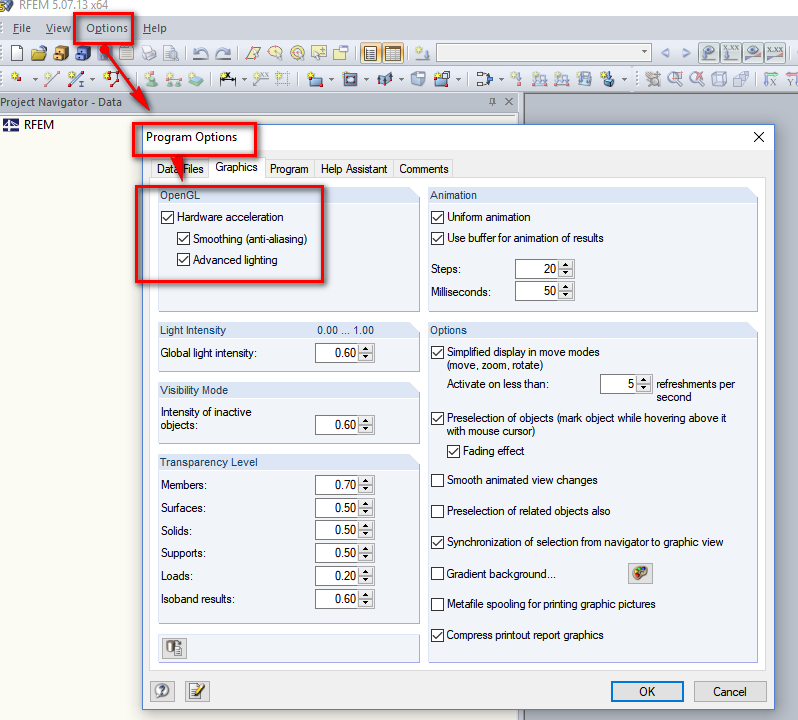Enable Preselection of related objects also
This screenshot has height=720, width=798.
pos(437,511)
